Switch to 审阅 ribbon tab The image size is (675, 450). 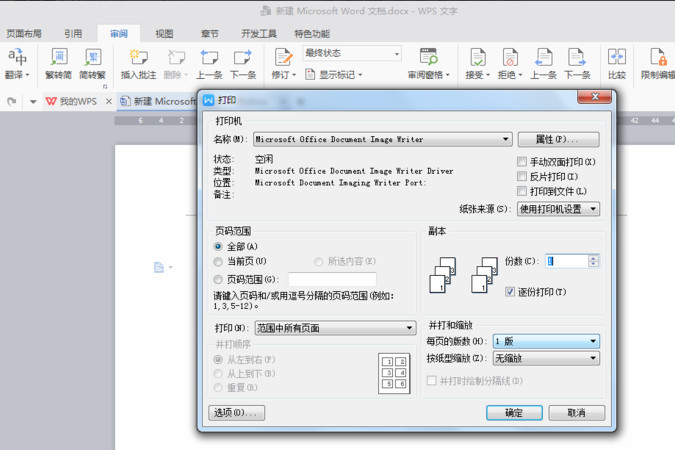(119, 34)
